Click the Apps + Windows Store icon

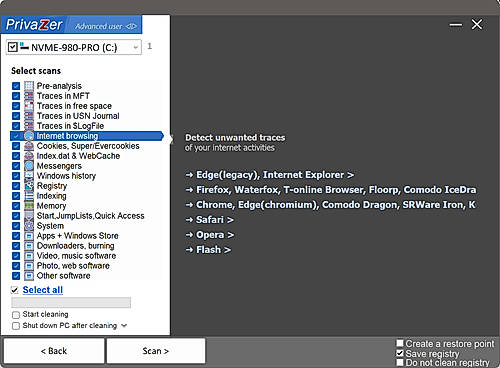29,236
